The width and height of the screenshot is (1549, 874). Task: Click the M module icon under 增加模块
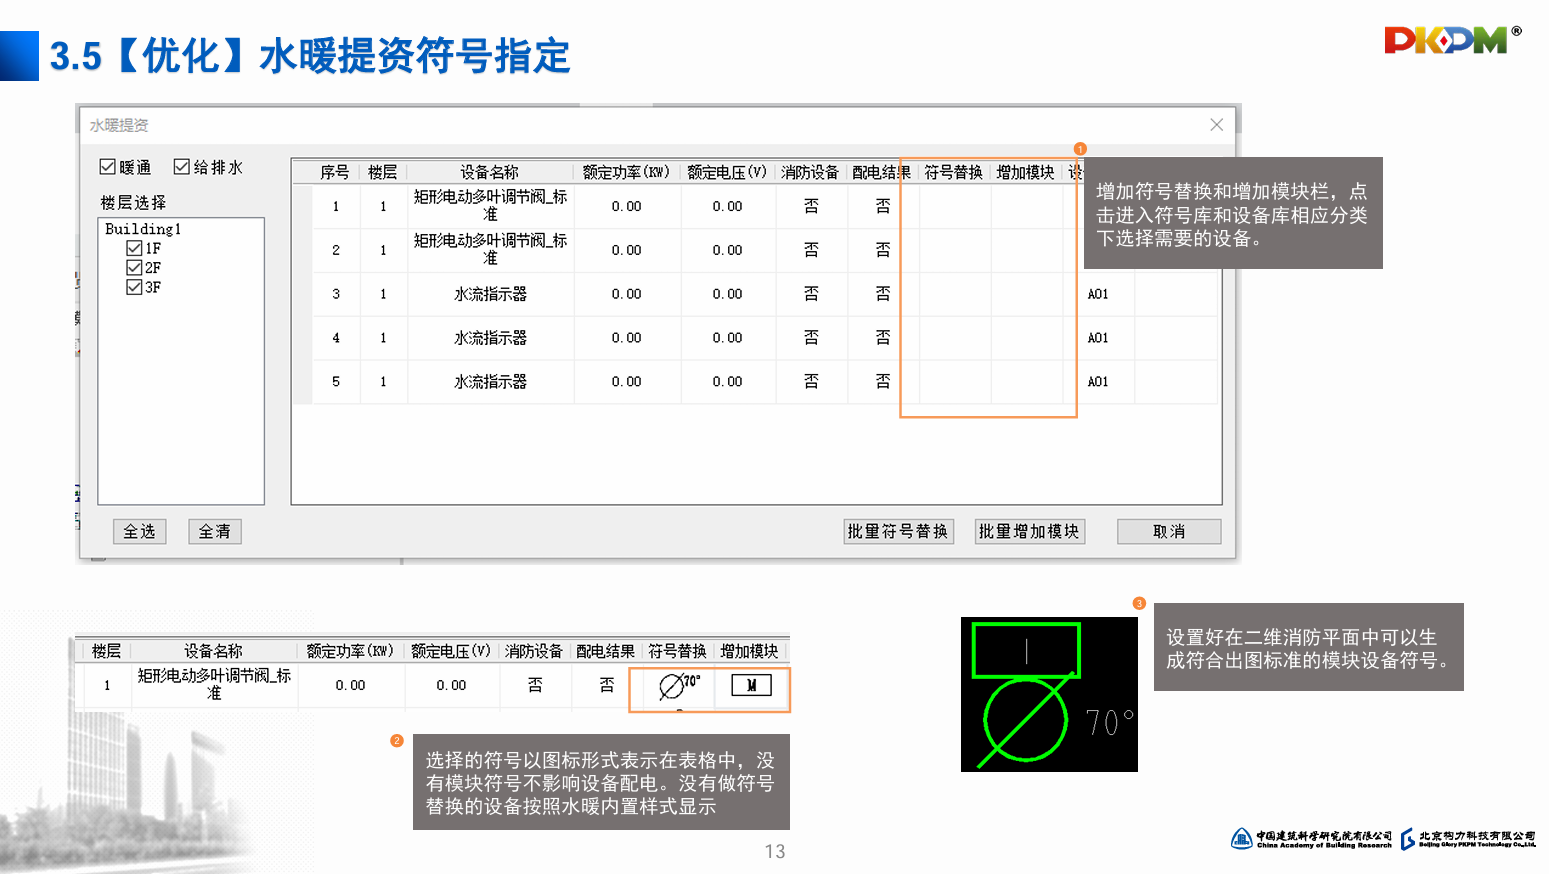pos(751,685)
